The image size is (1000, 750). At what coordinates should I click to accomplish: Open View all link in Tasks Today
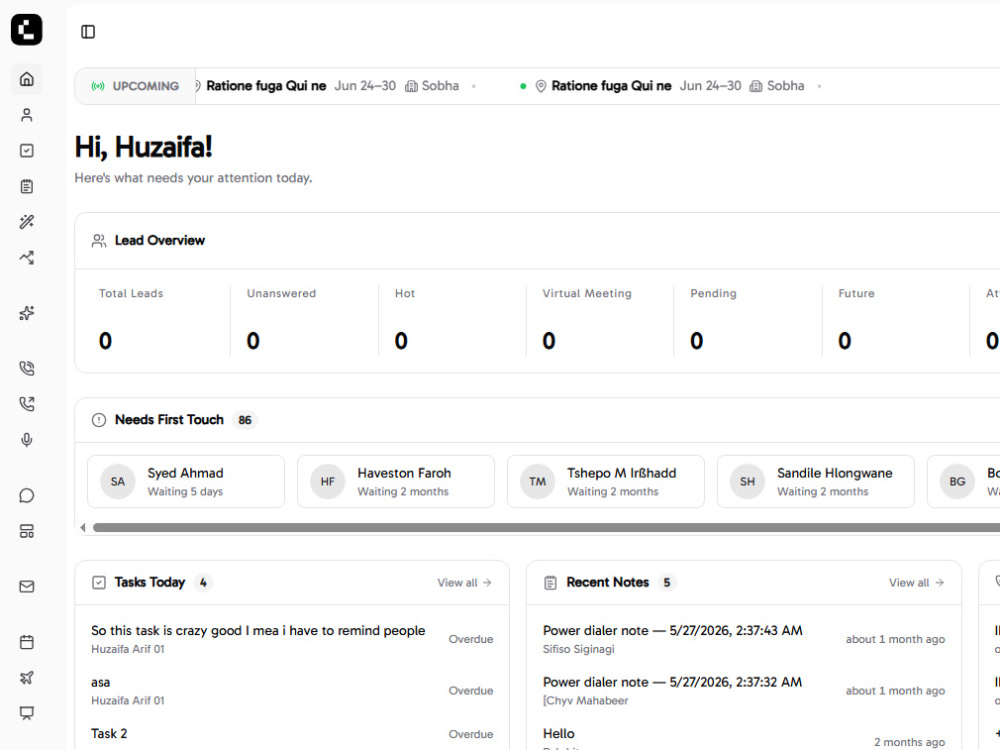464,583
